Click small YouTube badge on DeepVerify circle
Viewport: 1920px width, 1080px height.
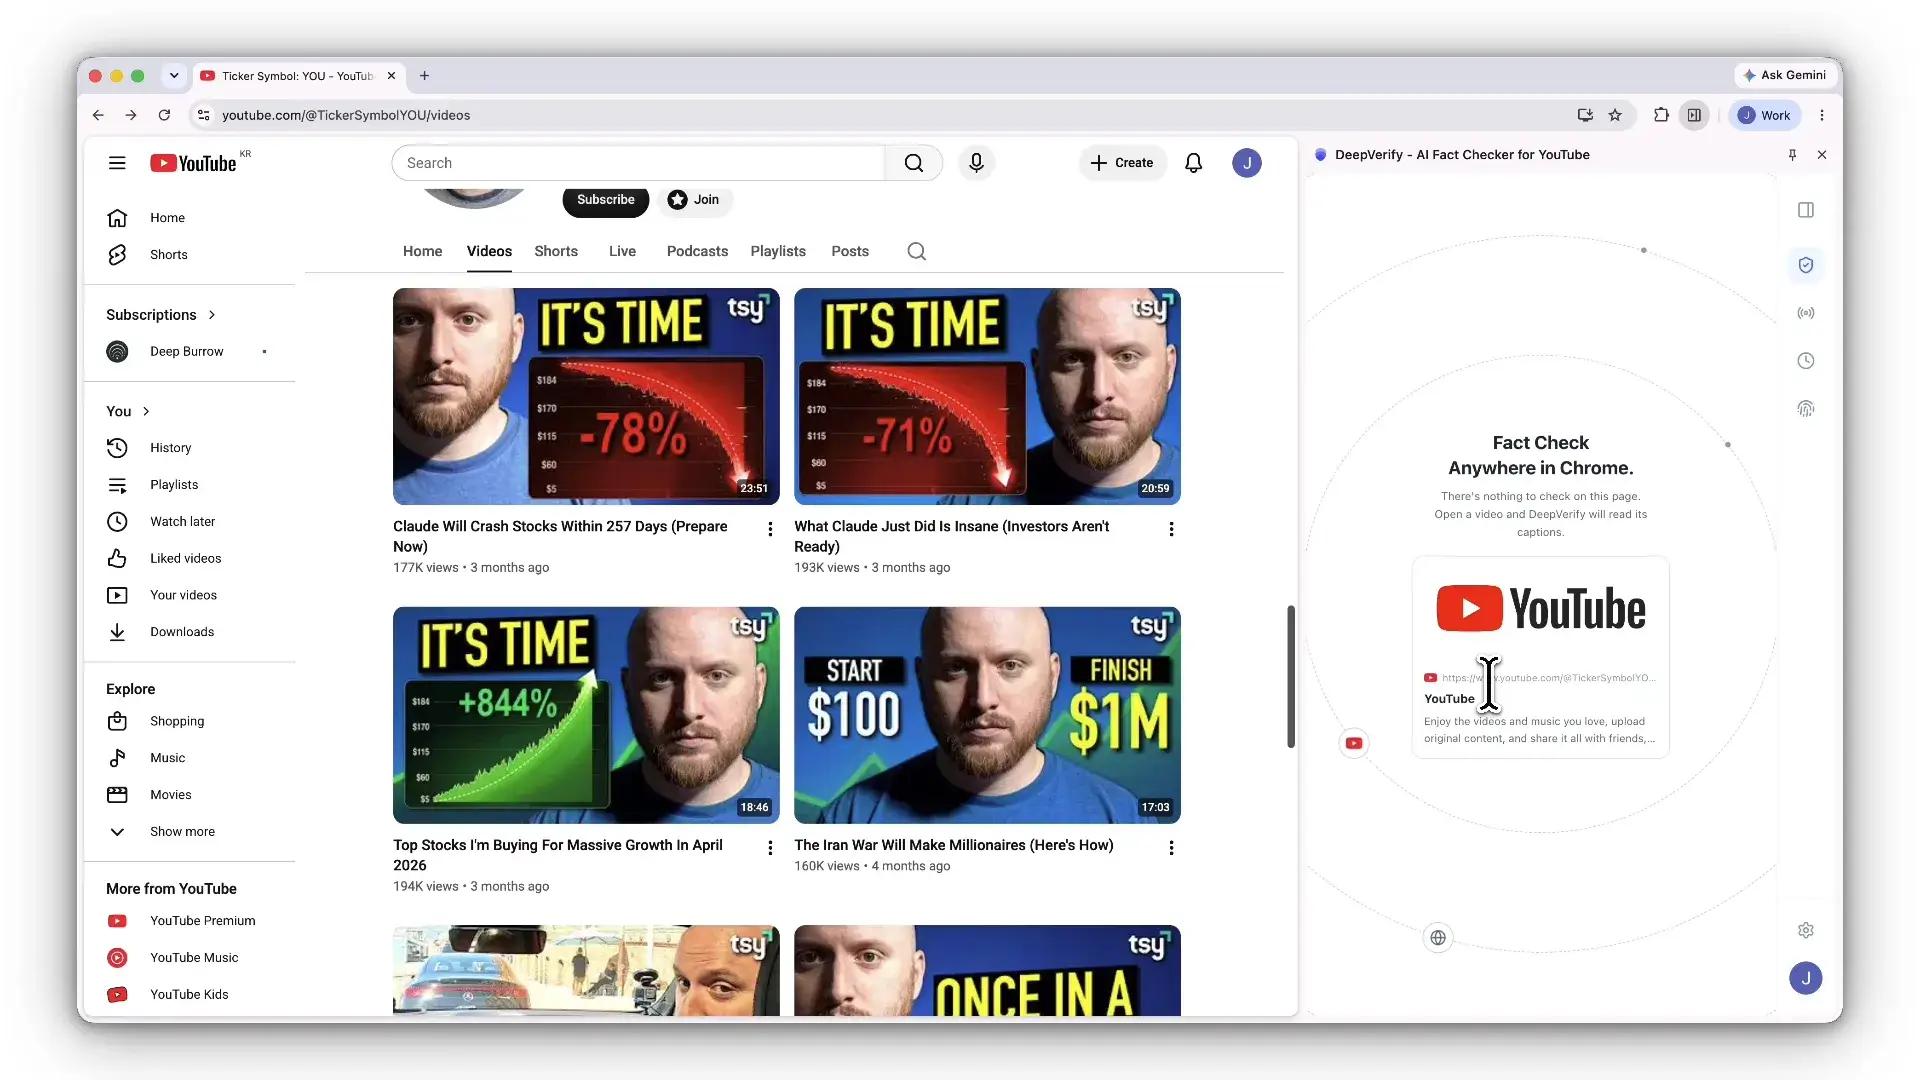coord(1353,743)
